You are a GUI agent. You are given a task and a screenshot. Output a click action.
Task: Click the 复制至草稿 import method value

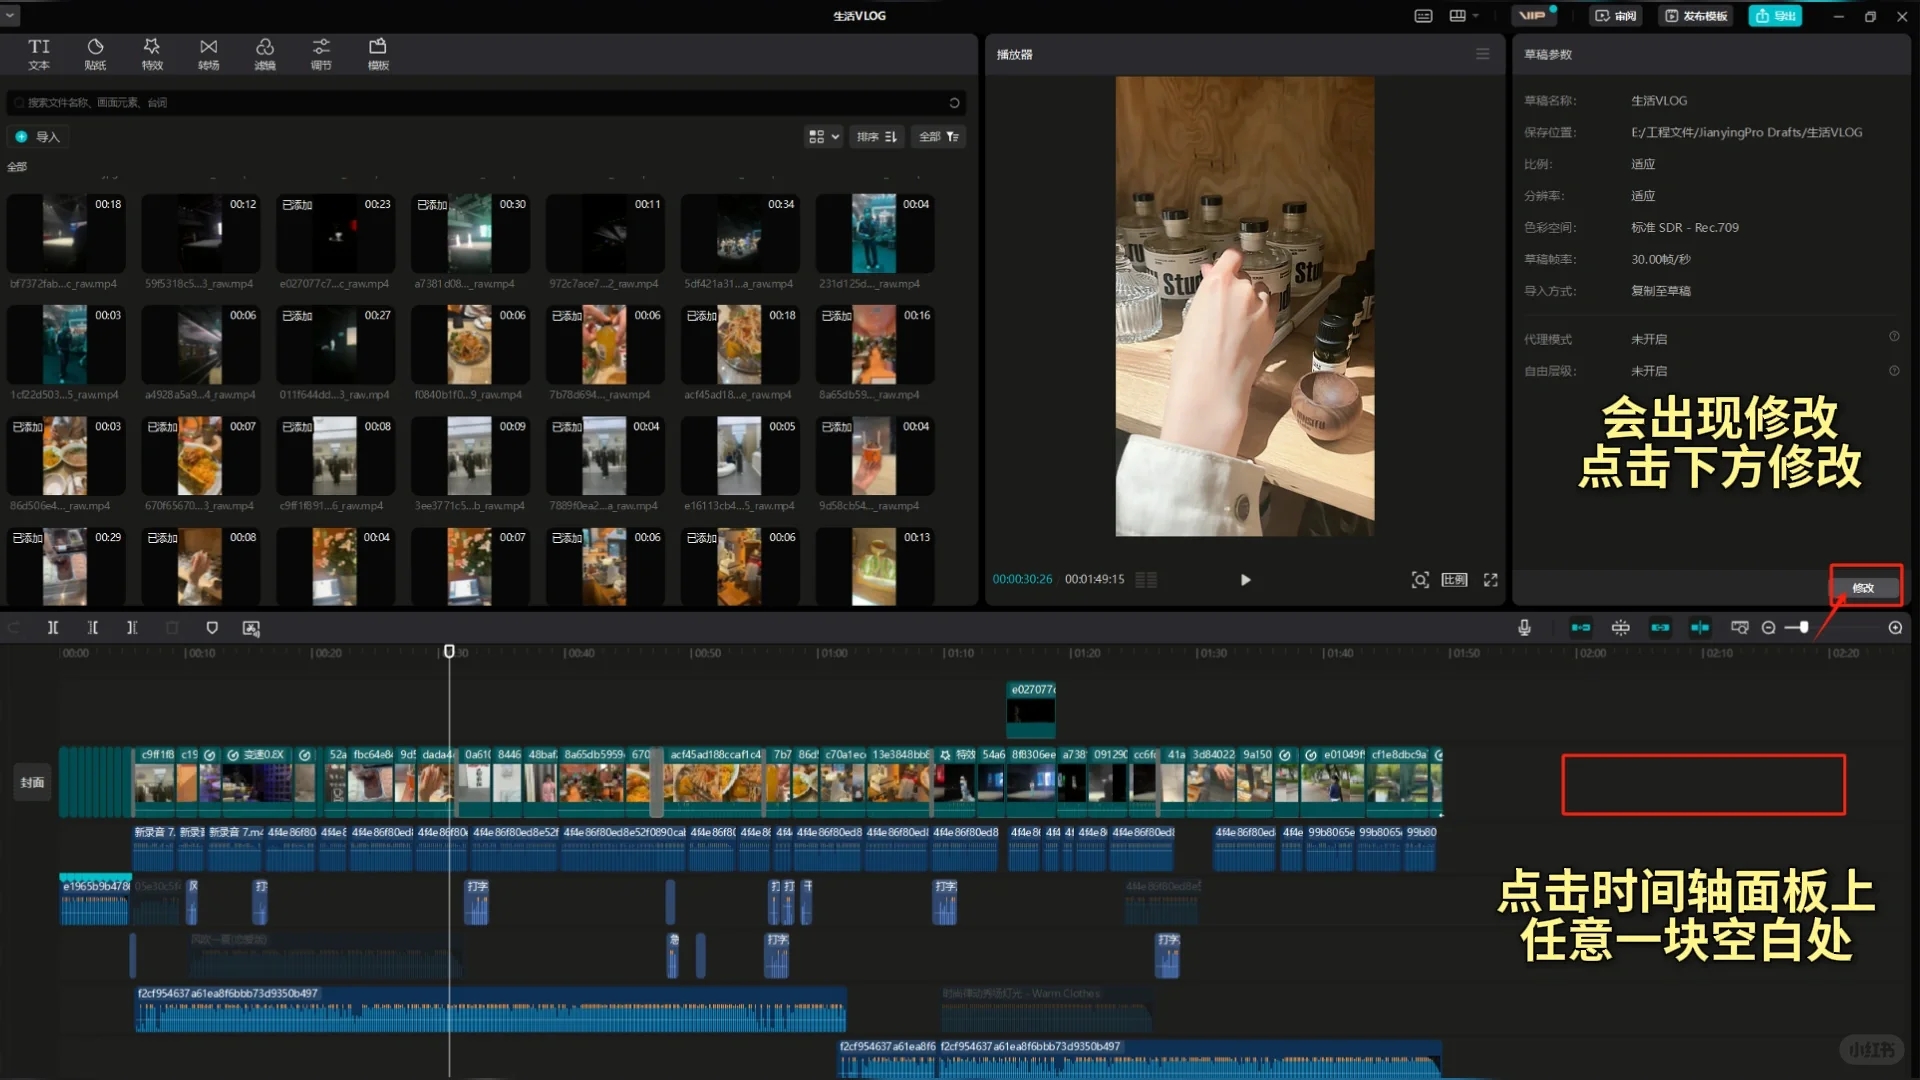[x=1661, y=291]
